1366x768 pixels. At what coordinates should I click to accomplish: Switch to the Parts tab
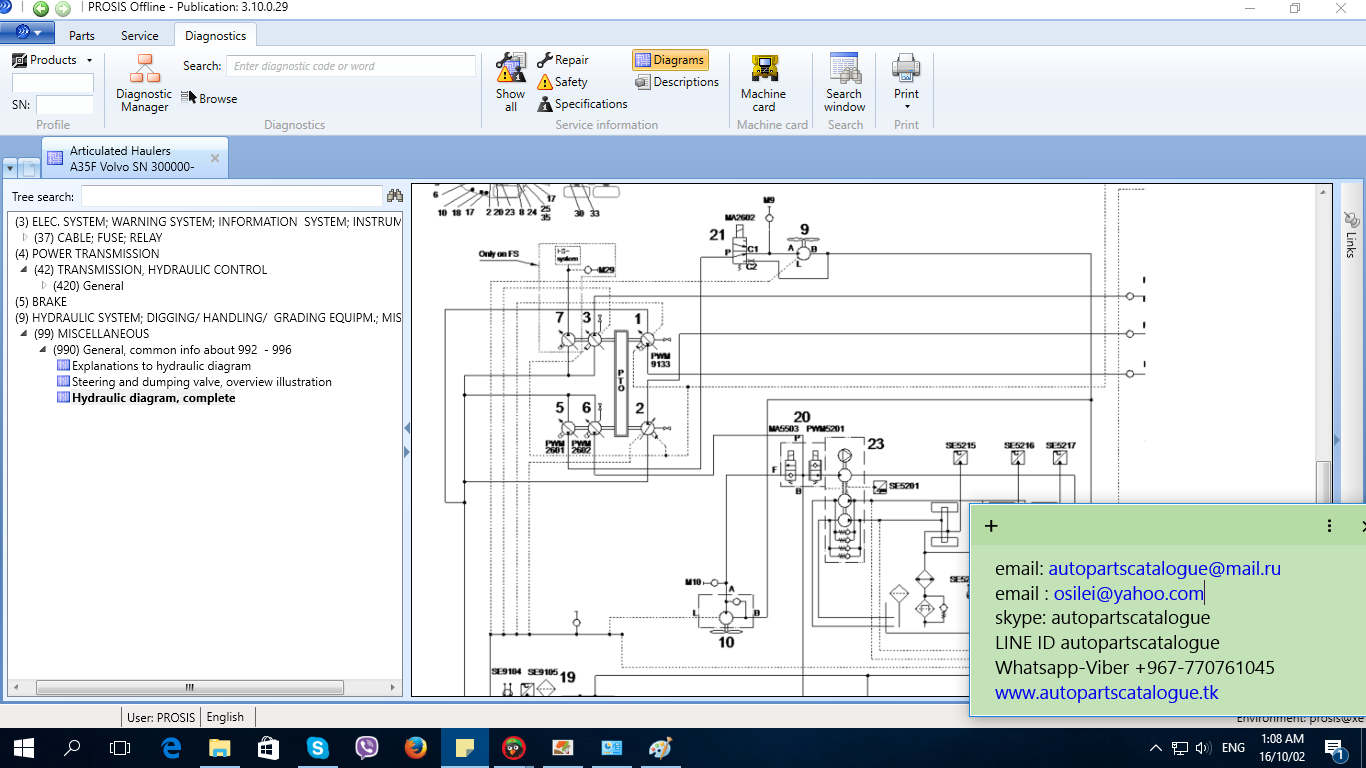coord(82,36)
